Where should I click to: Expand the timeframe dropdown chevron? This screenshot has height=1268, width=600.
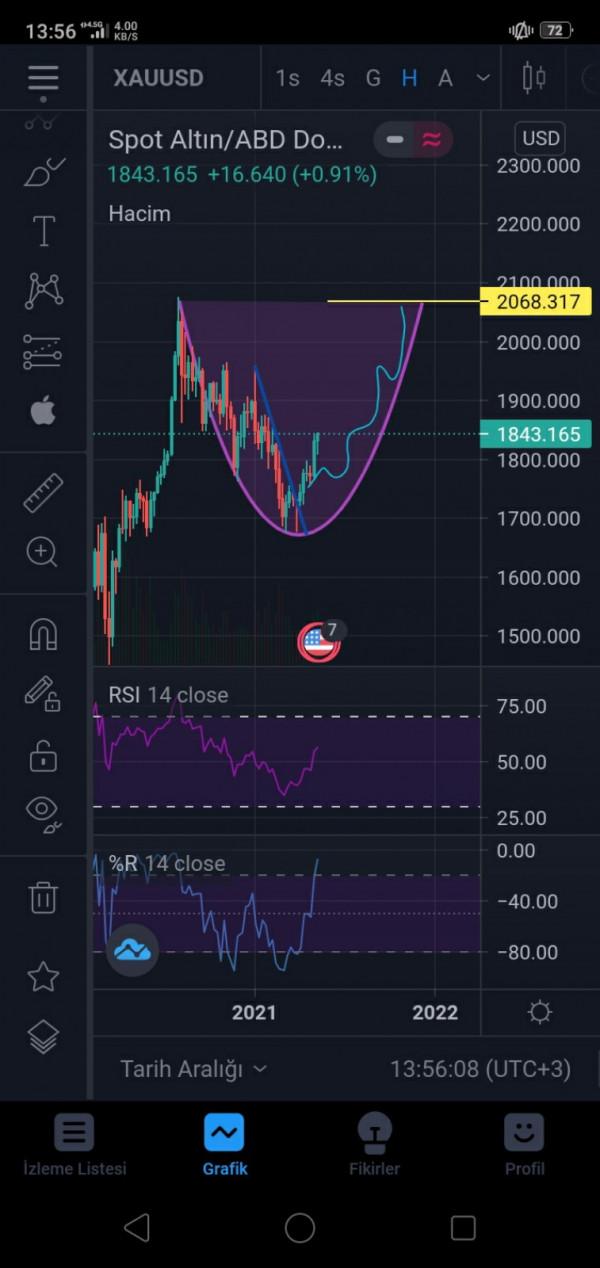[x=483, y=78]
